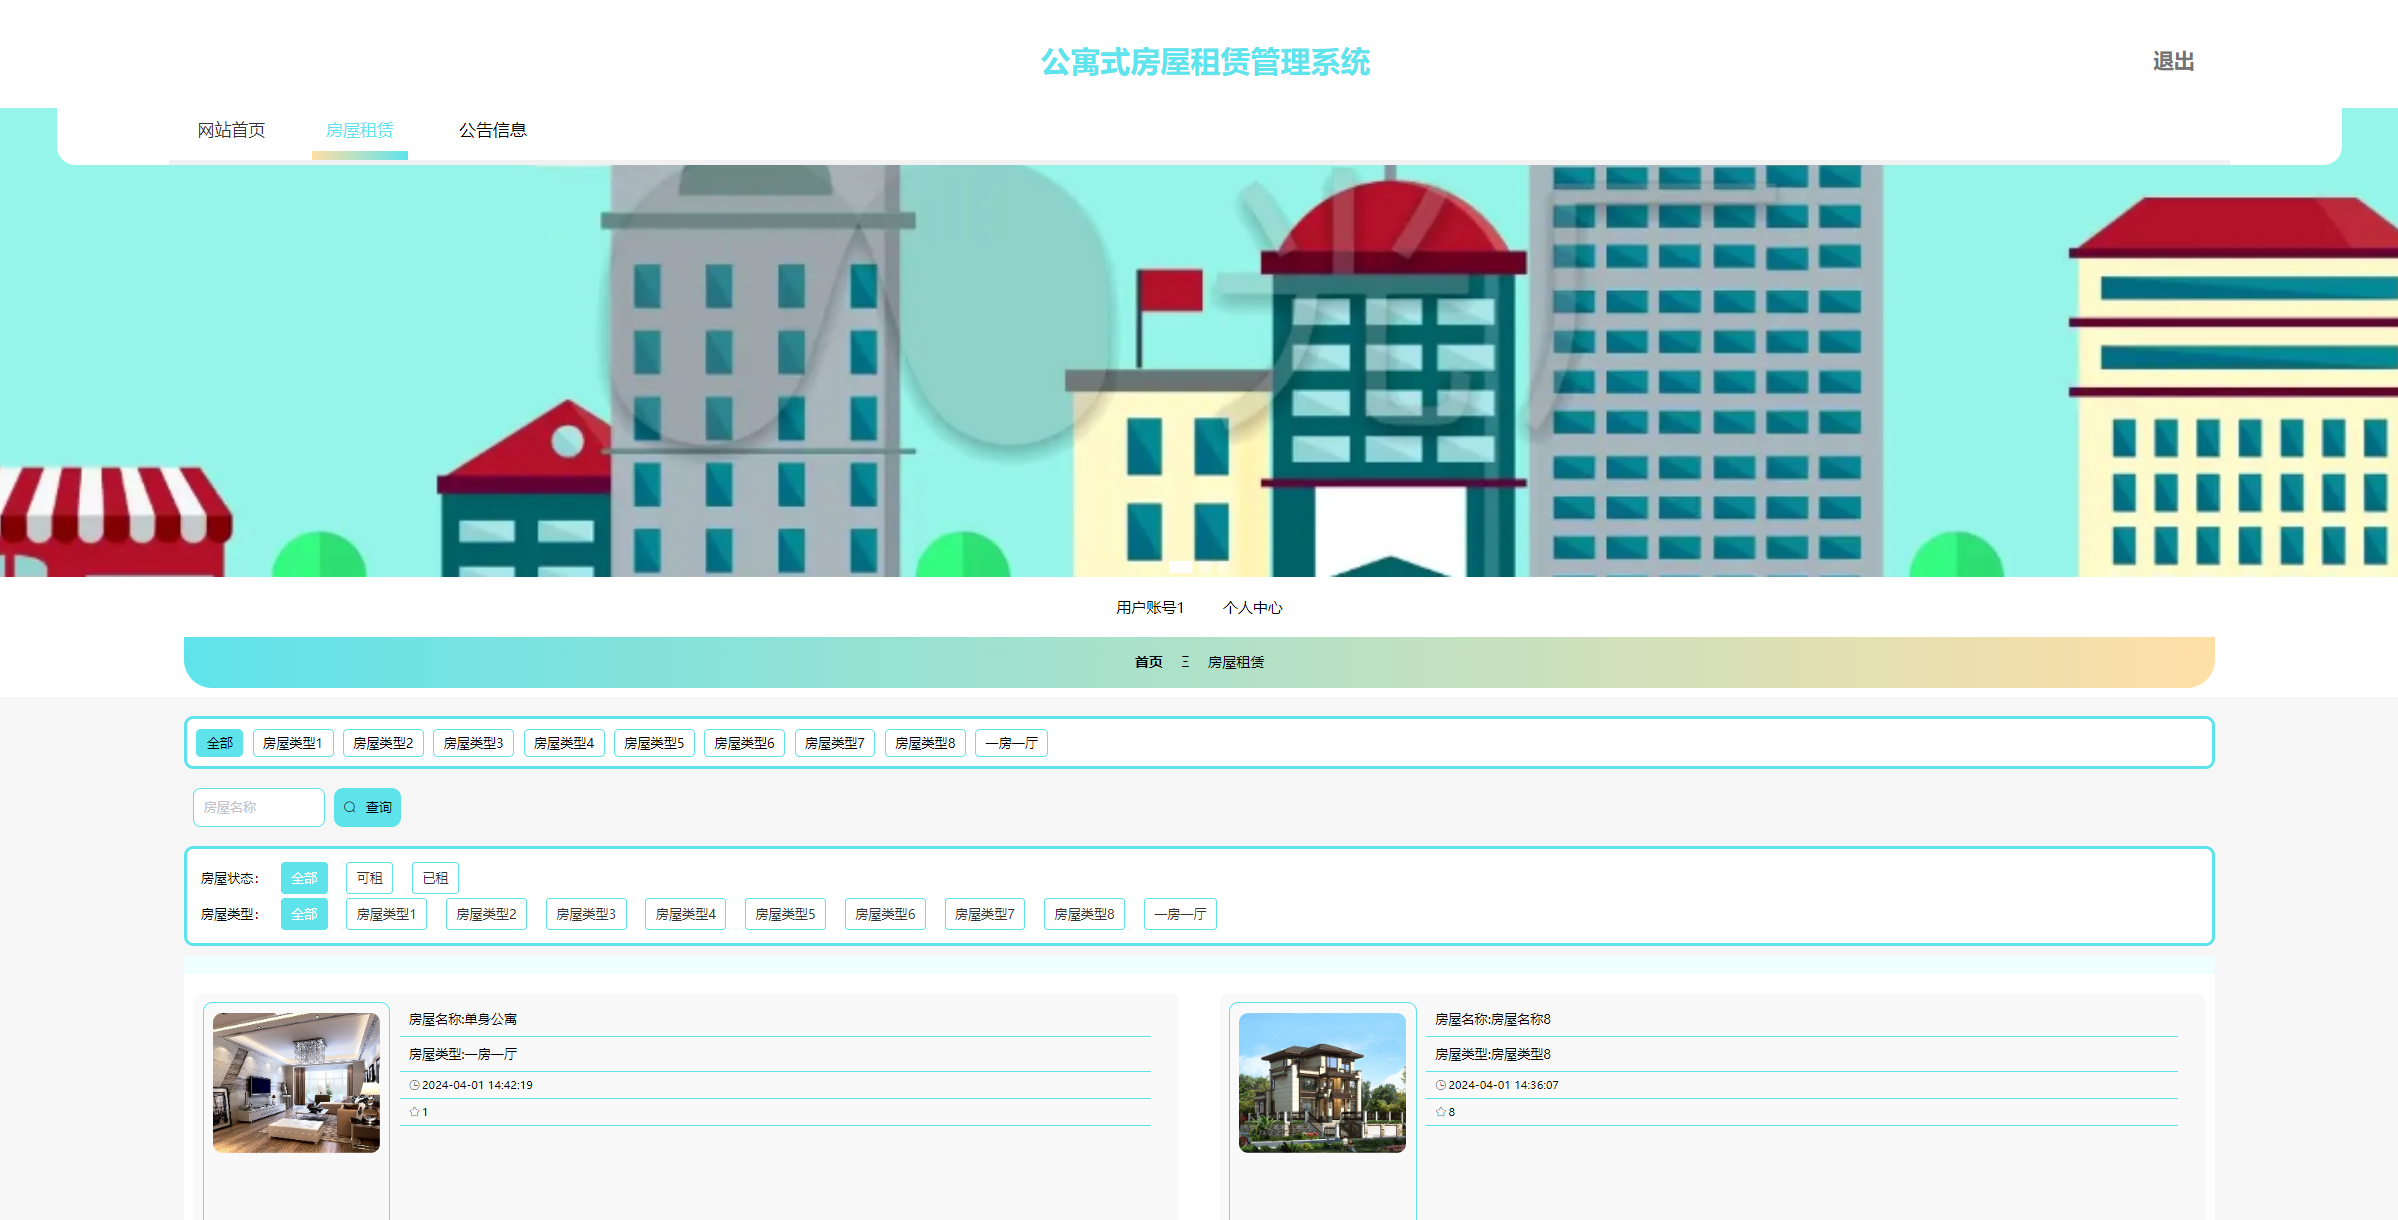The height and width of the screenshot is (1220, 2398).
Task: Select 房屋类型3 in top category bar
Action: pos(472,743)
